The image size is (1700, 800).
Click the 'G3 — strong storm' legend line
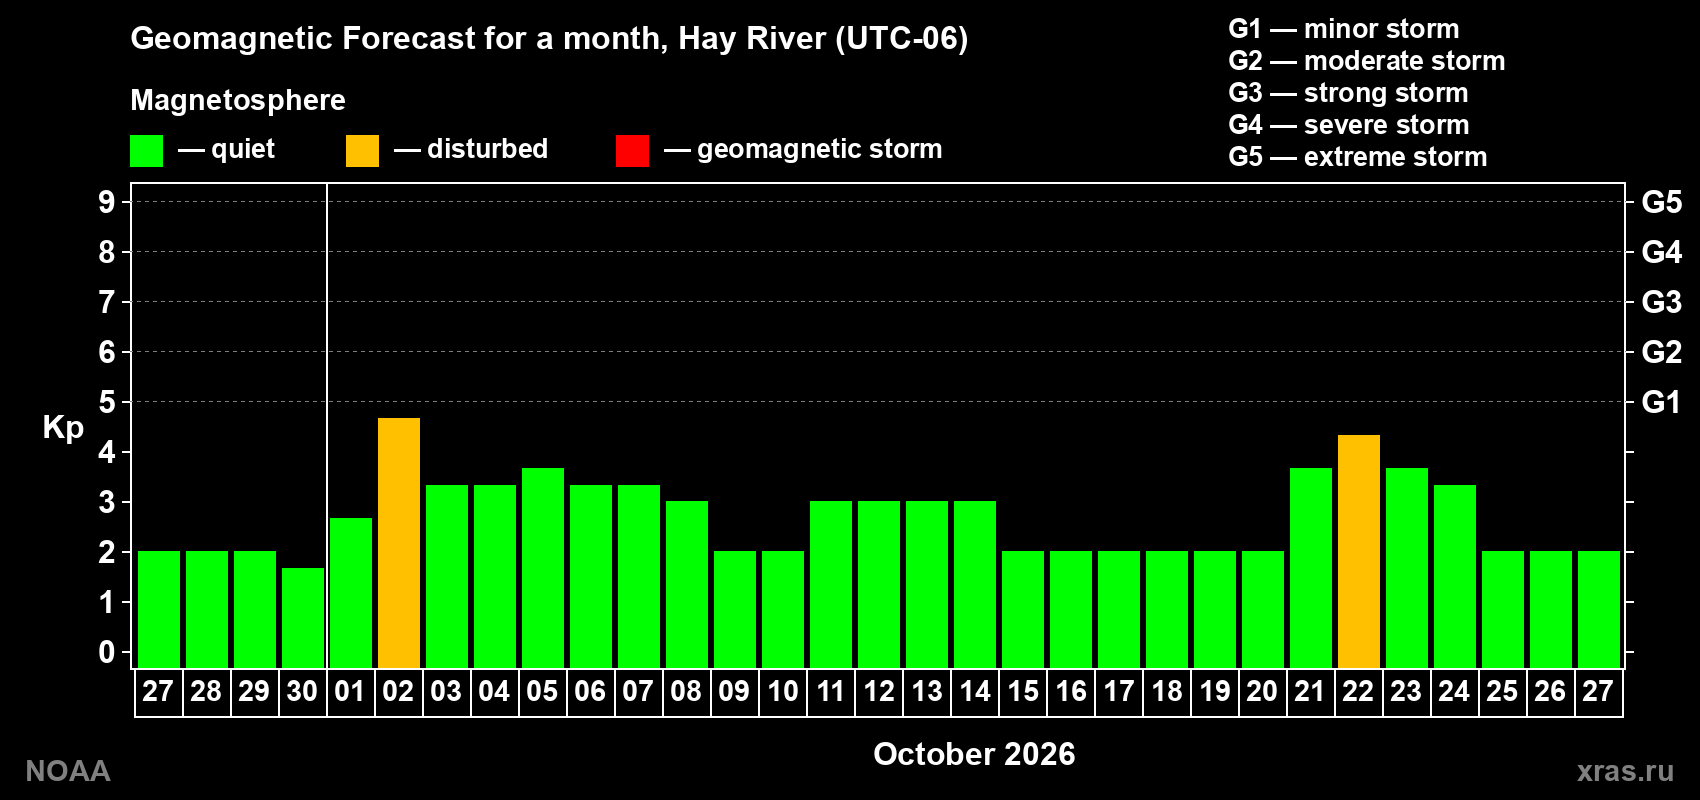click(1348, 93)
